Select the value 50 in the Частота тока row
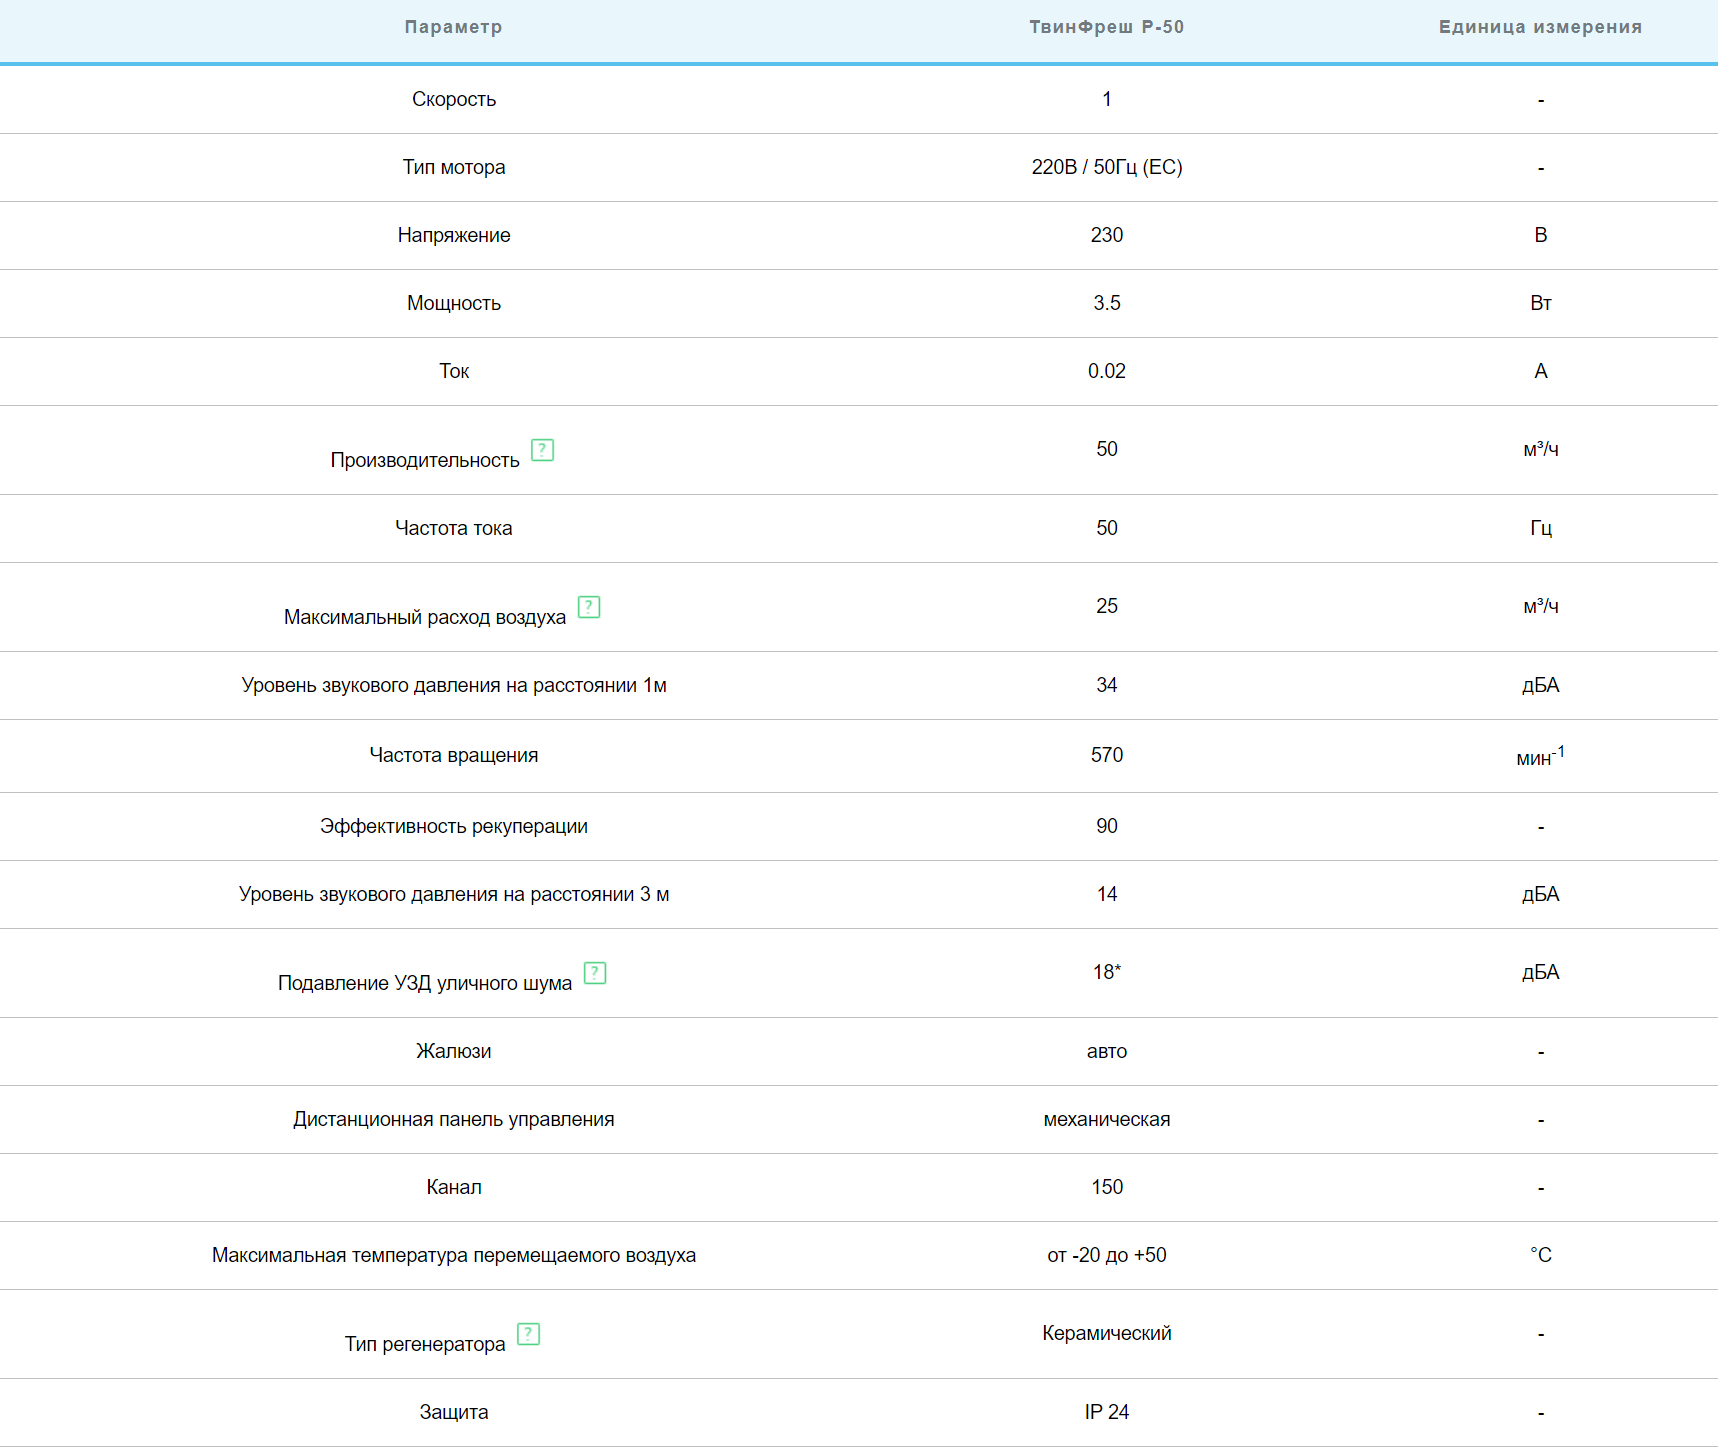 click(x=1107, y=528)
